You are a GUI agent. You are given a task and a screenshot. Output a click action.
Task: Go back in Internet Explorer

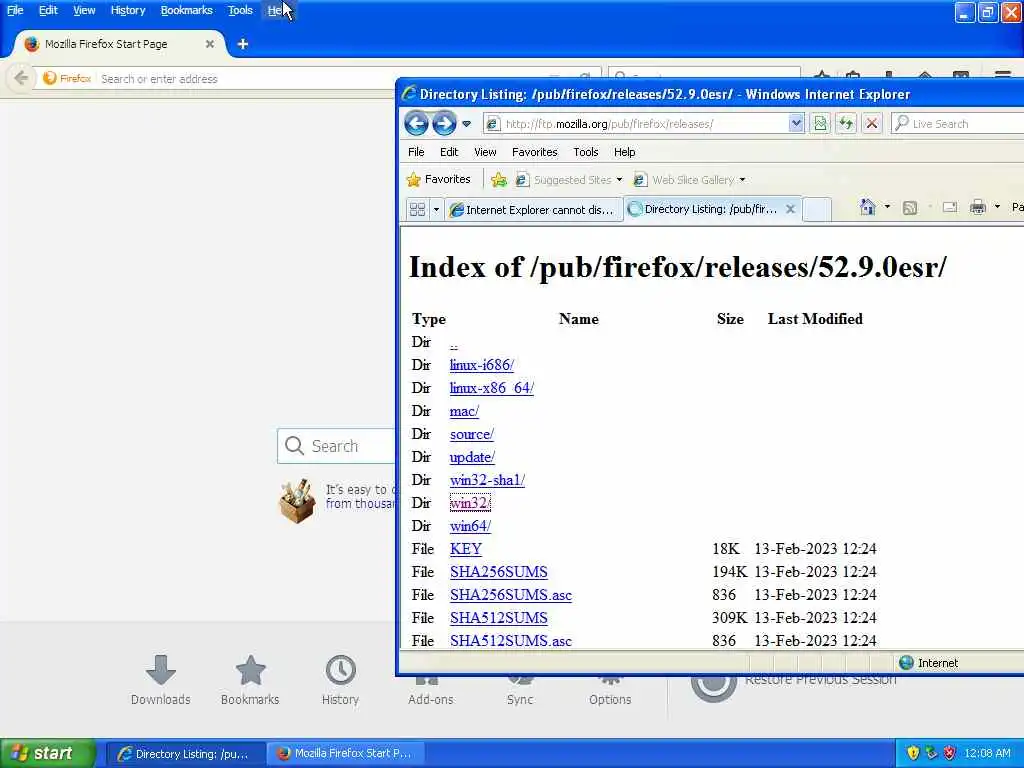click(416, 123)
